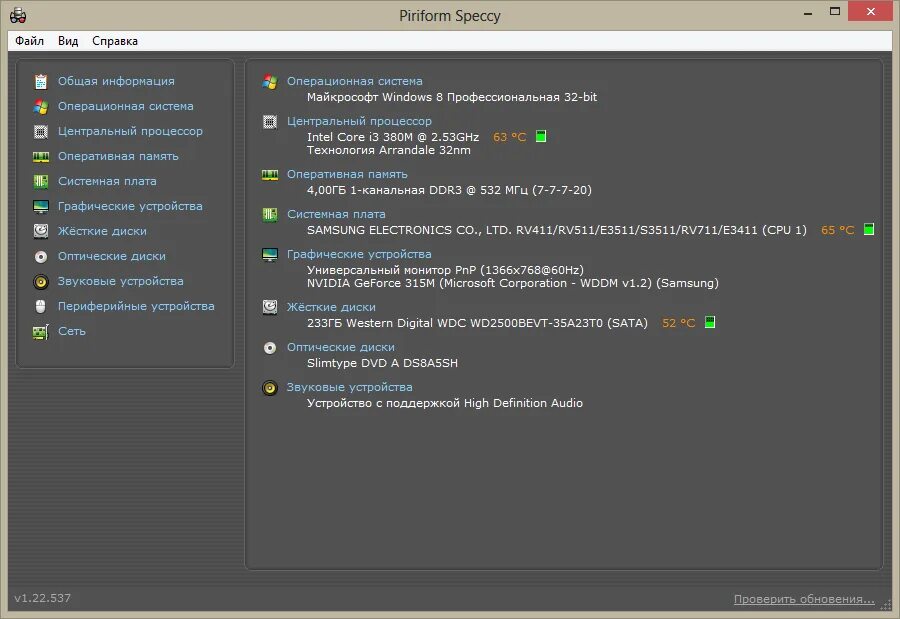Click motherboard icon in summary panel
This screenshot has height=619, width=900.
[270, 215]
